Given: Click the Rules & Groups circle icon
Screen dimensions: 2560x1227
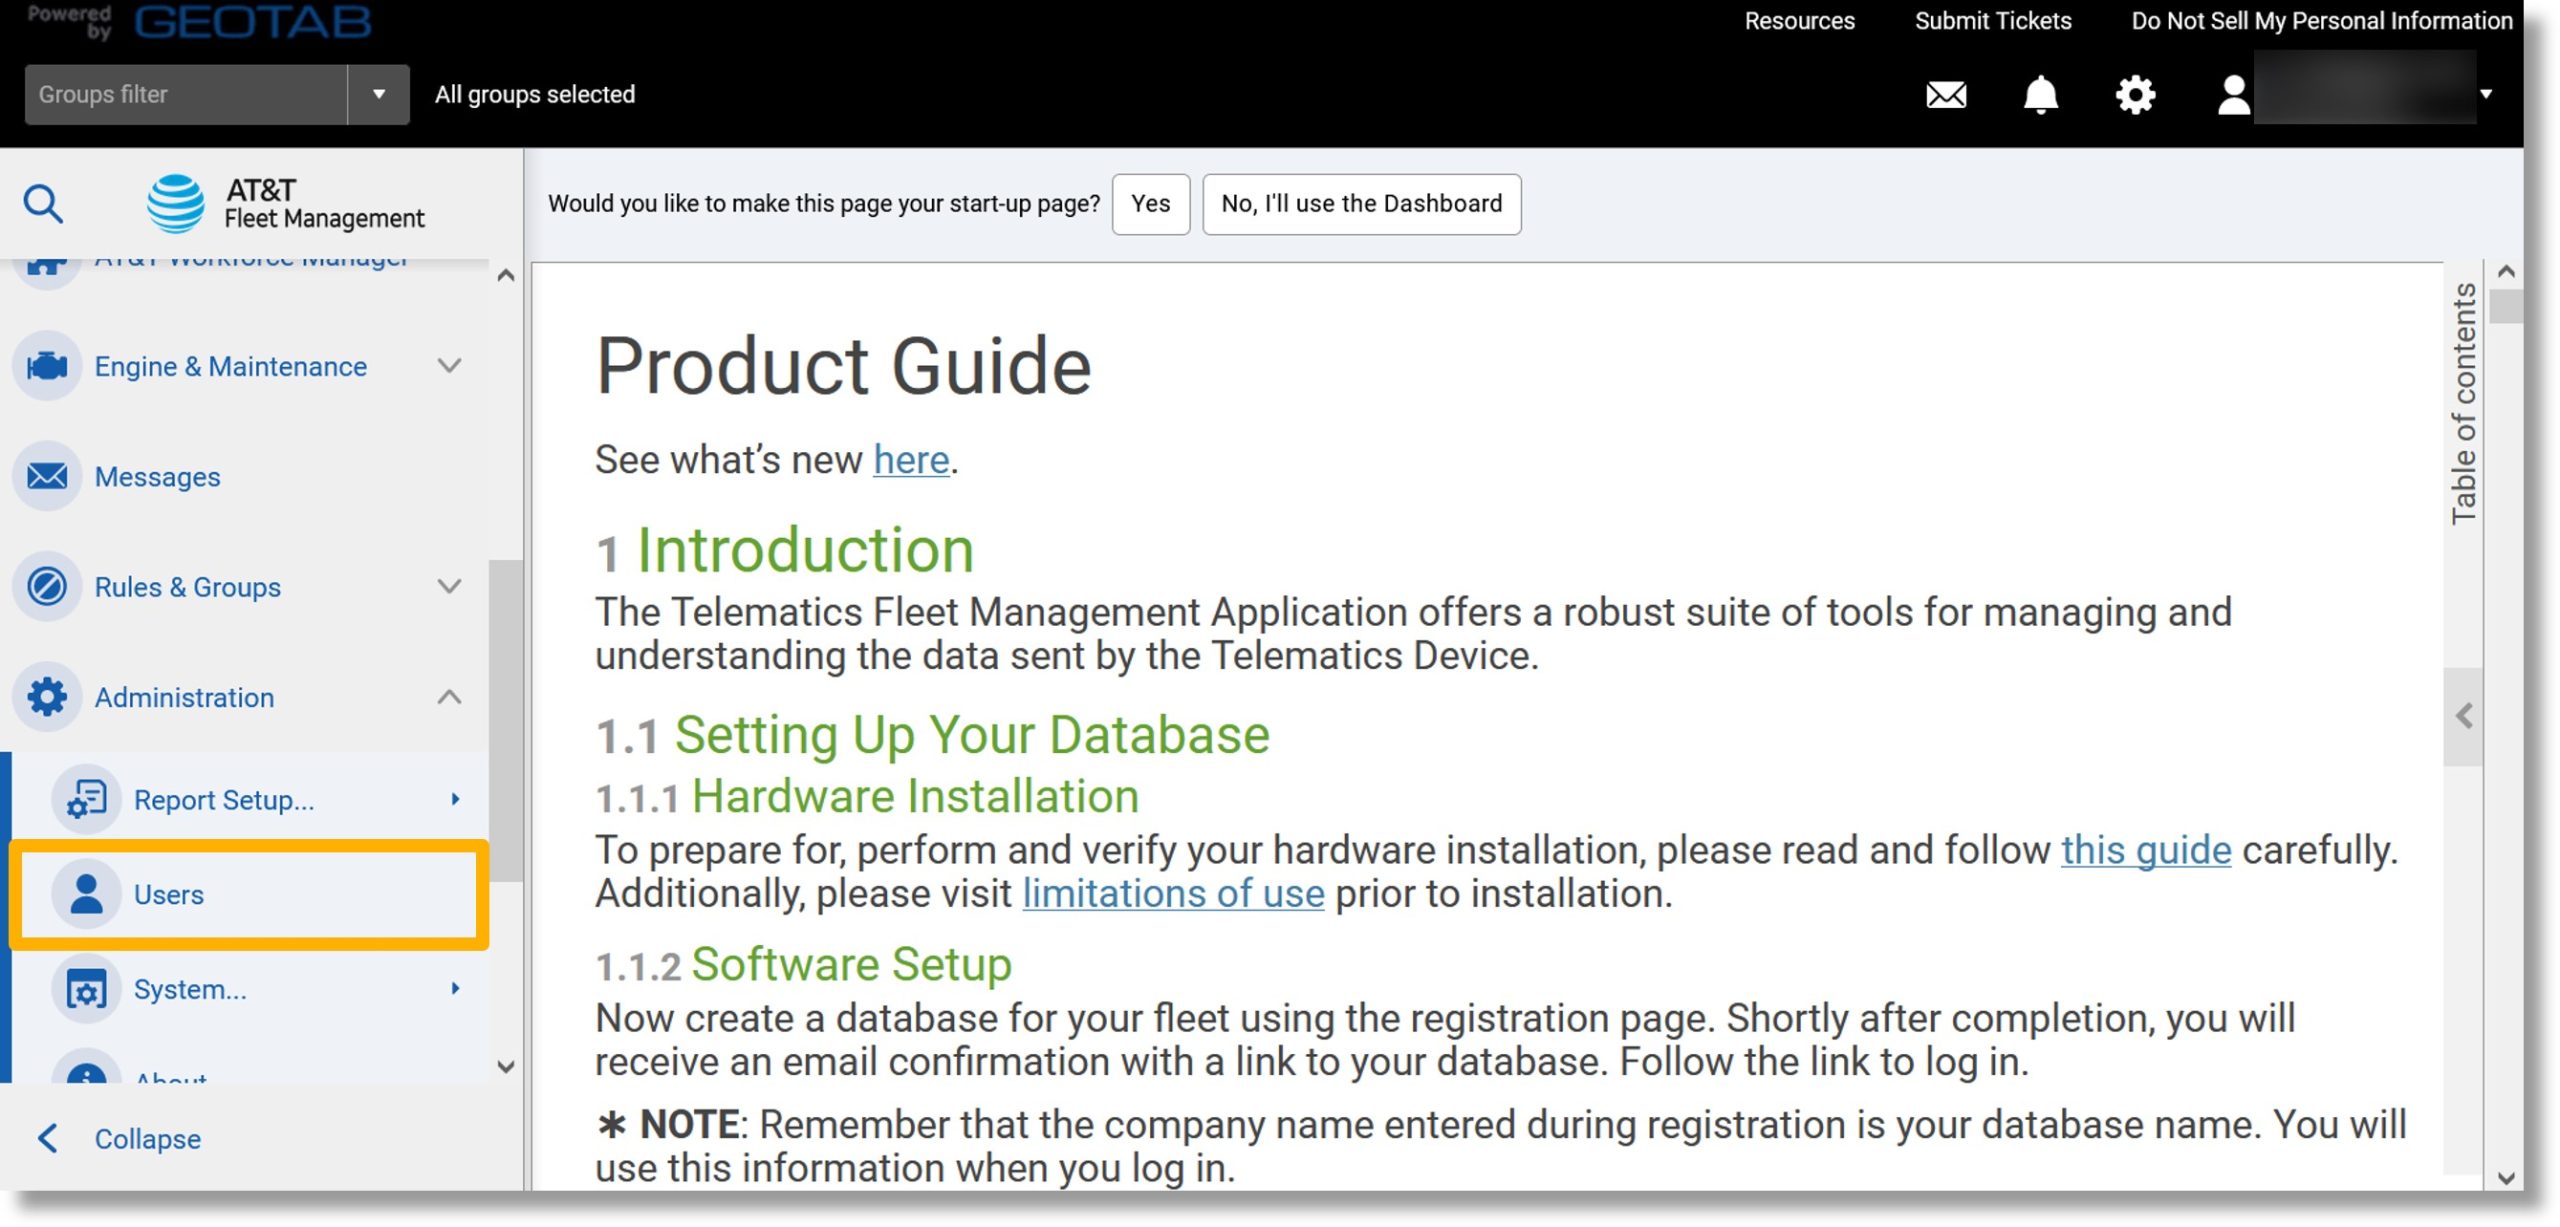Looking at the screenshot, I should click(x=47, y=586).
